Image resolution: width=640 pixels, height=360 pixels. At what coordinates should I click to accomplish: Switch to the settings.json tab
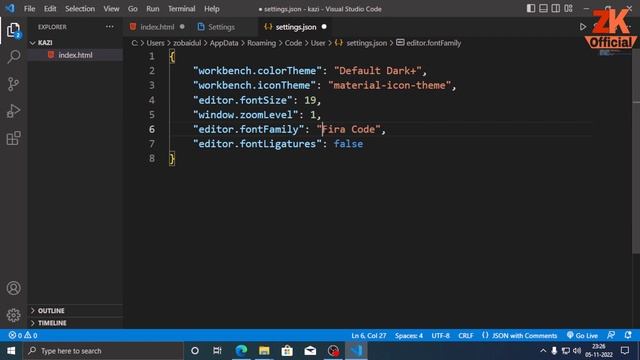coord(296,27)
